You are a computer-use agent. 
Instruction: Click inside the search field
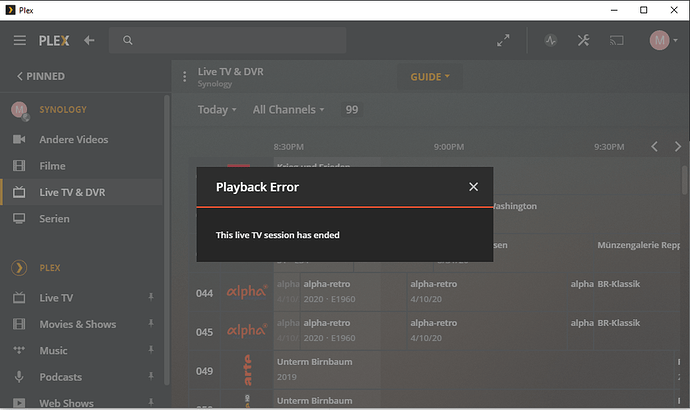(x=228, y=40)
